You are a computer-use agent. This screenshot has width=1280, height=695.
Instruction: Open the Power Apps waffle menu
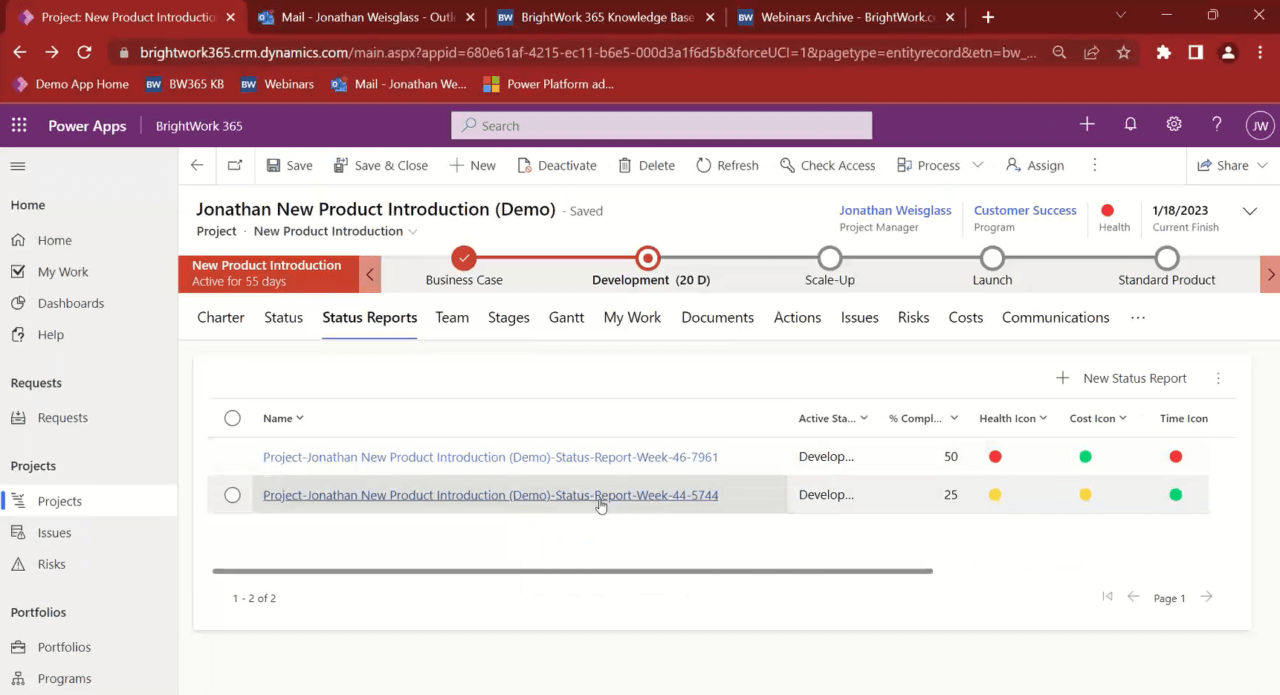click(18, 125)
